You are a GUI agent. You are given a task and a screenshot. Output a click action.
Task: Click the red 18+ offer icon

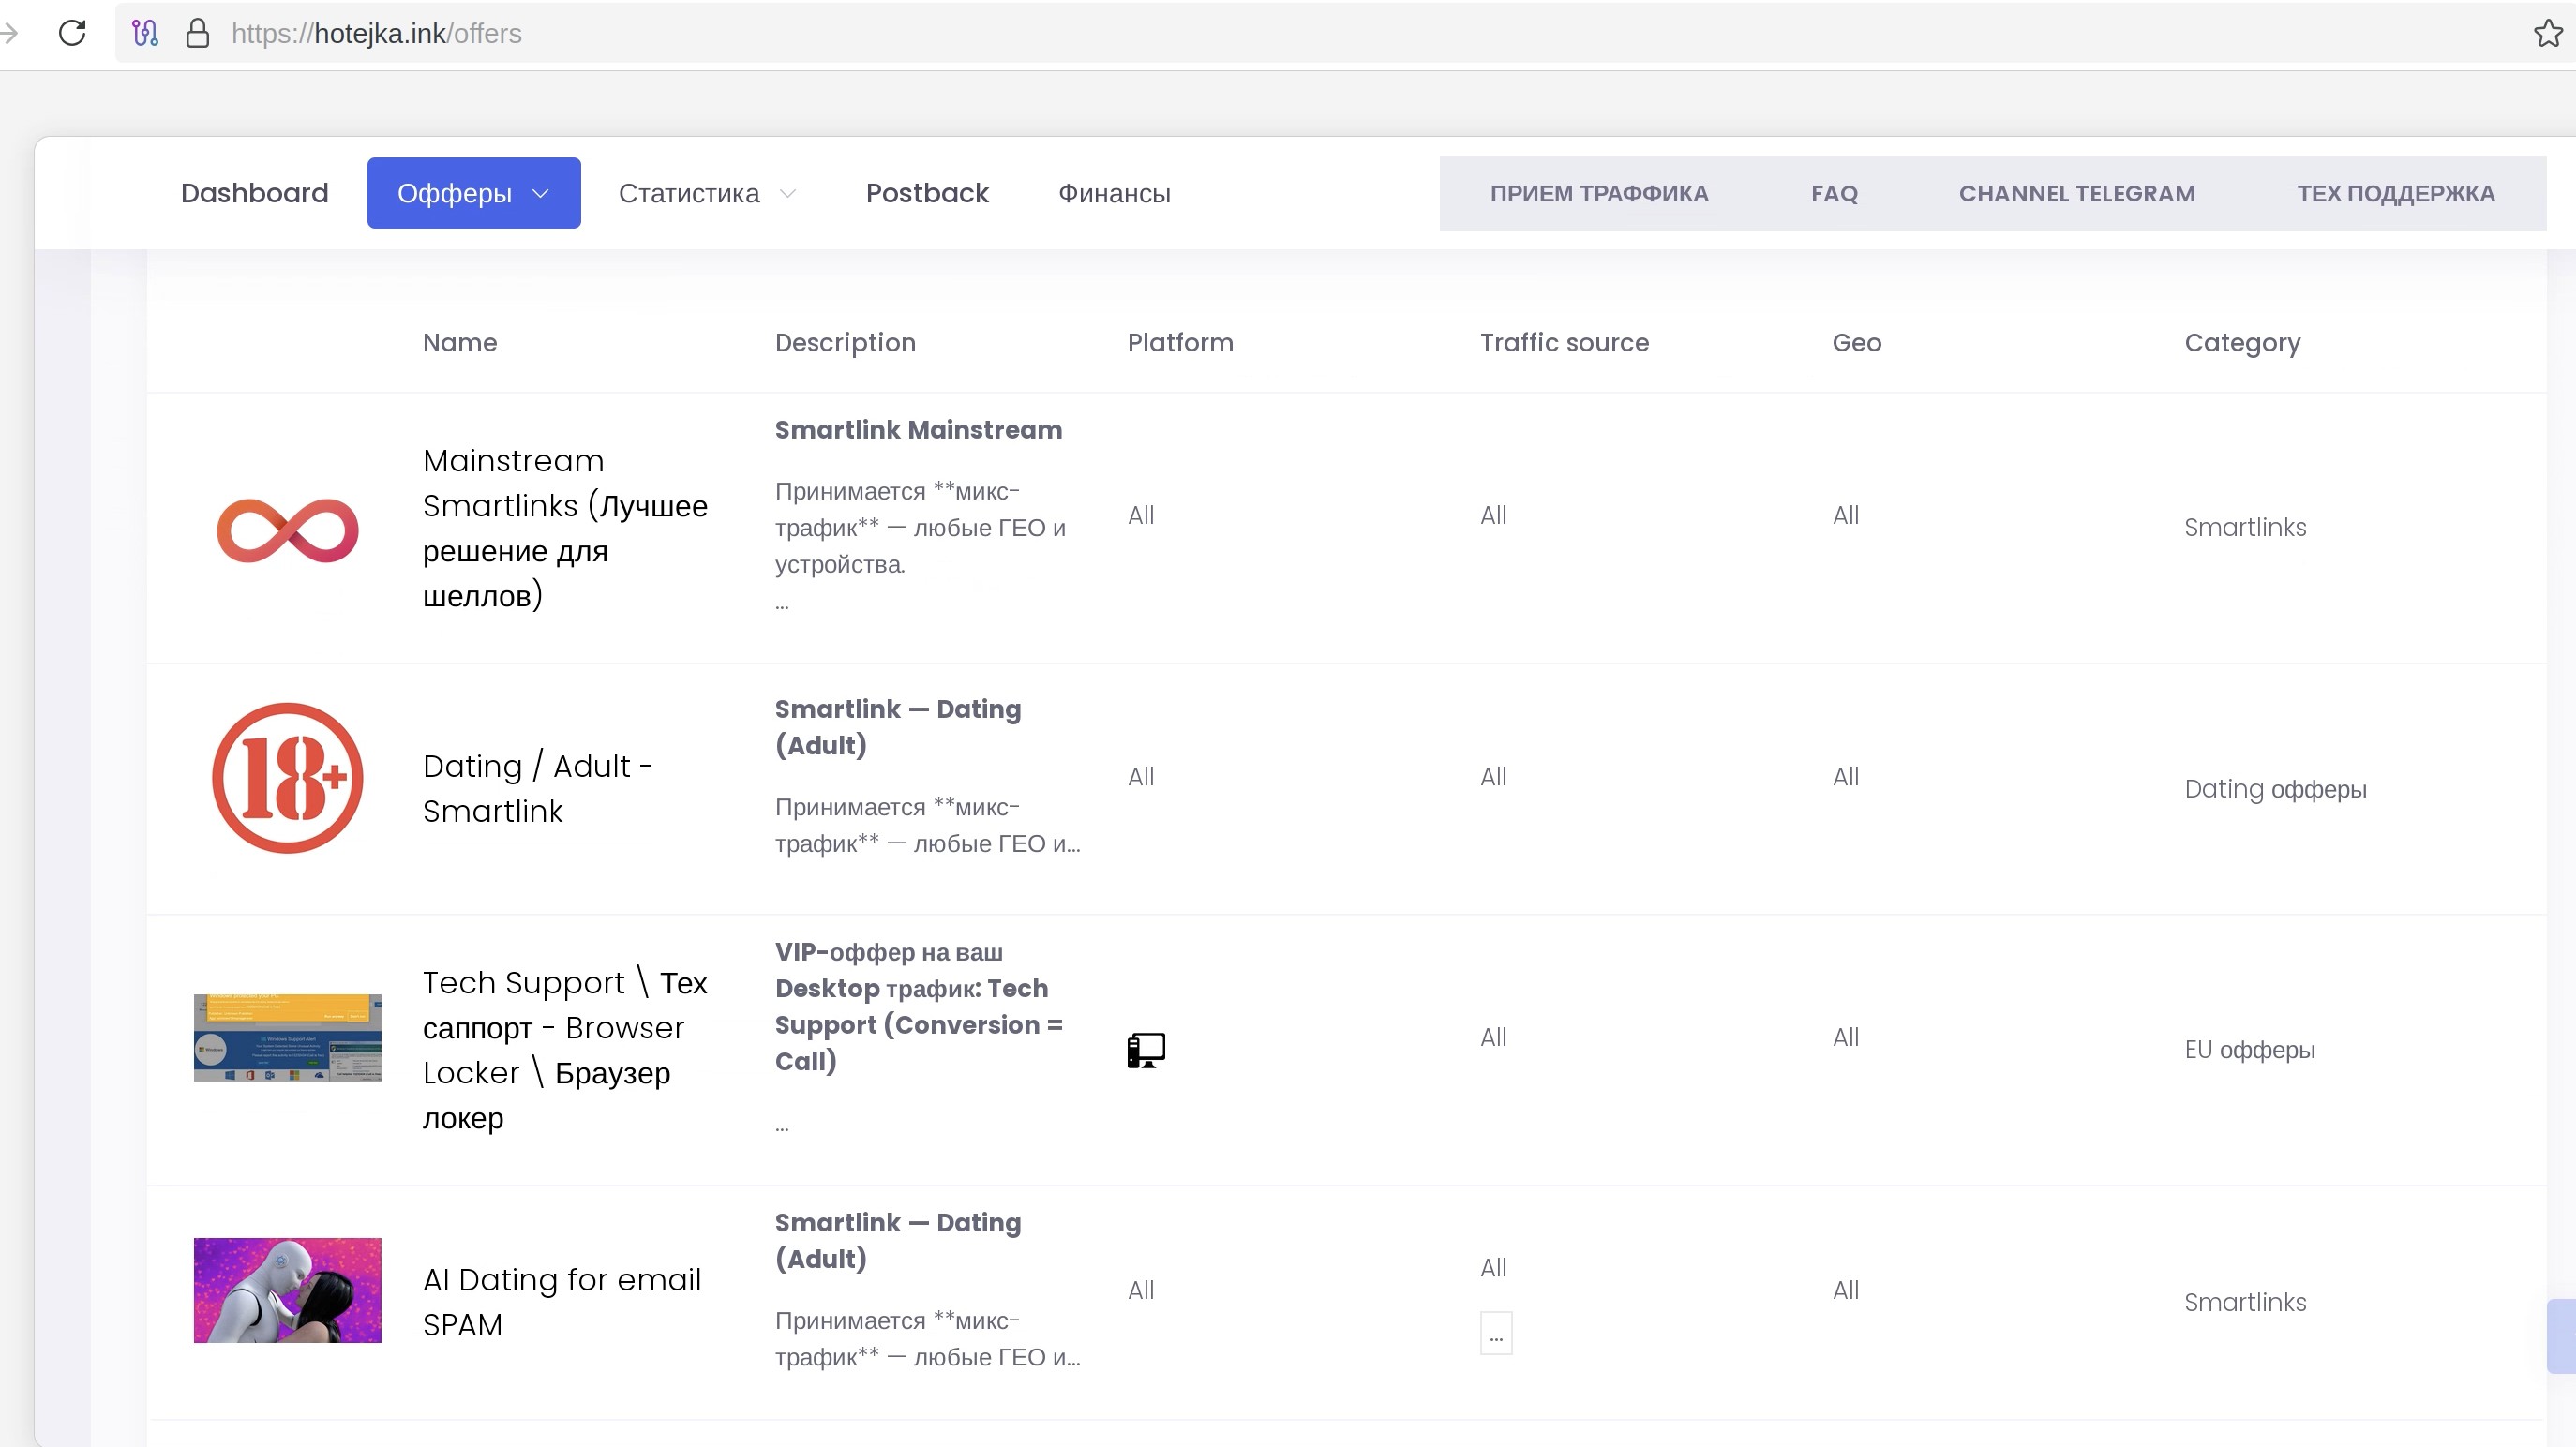click(288, 778)
